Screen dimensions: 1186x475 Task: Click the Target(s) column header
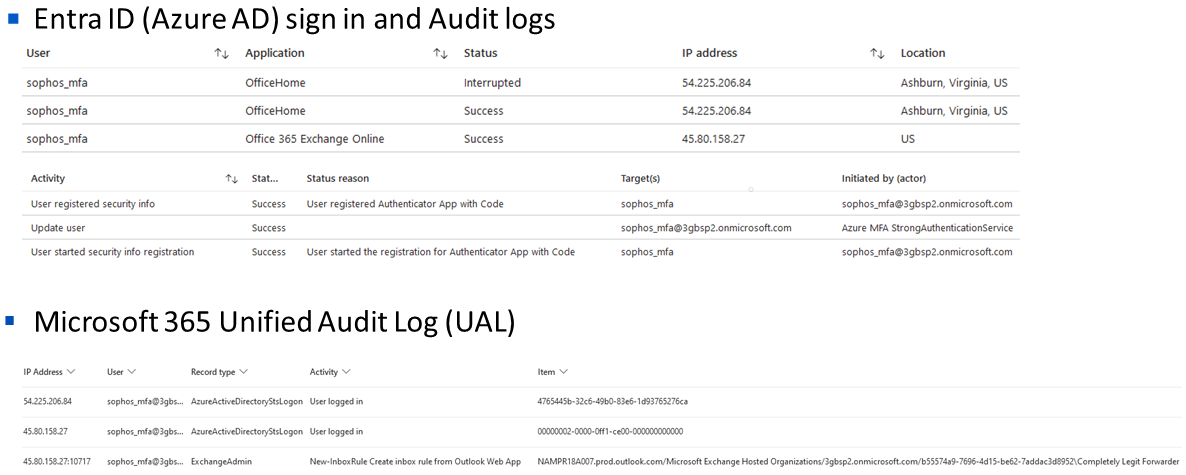[x=640, y=179]
